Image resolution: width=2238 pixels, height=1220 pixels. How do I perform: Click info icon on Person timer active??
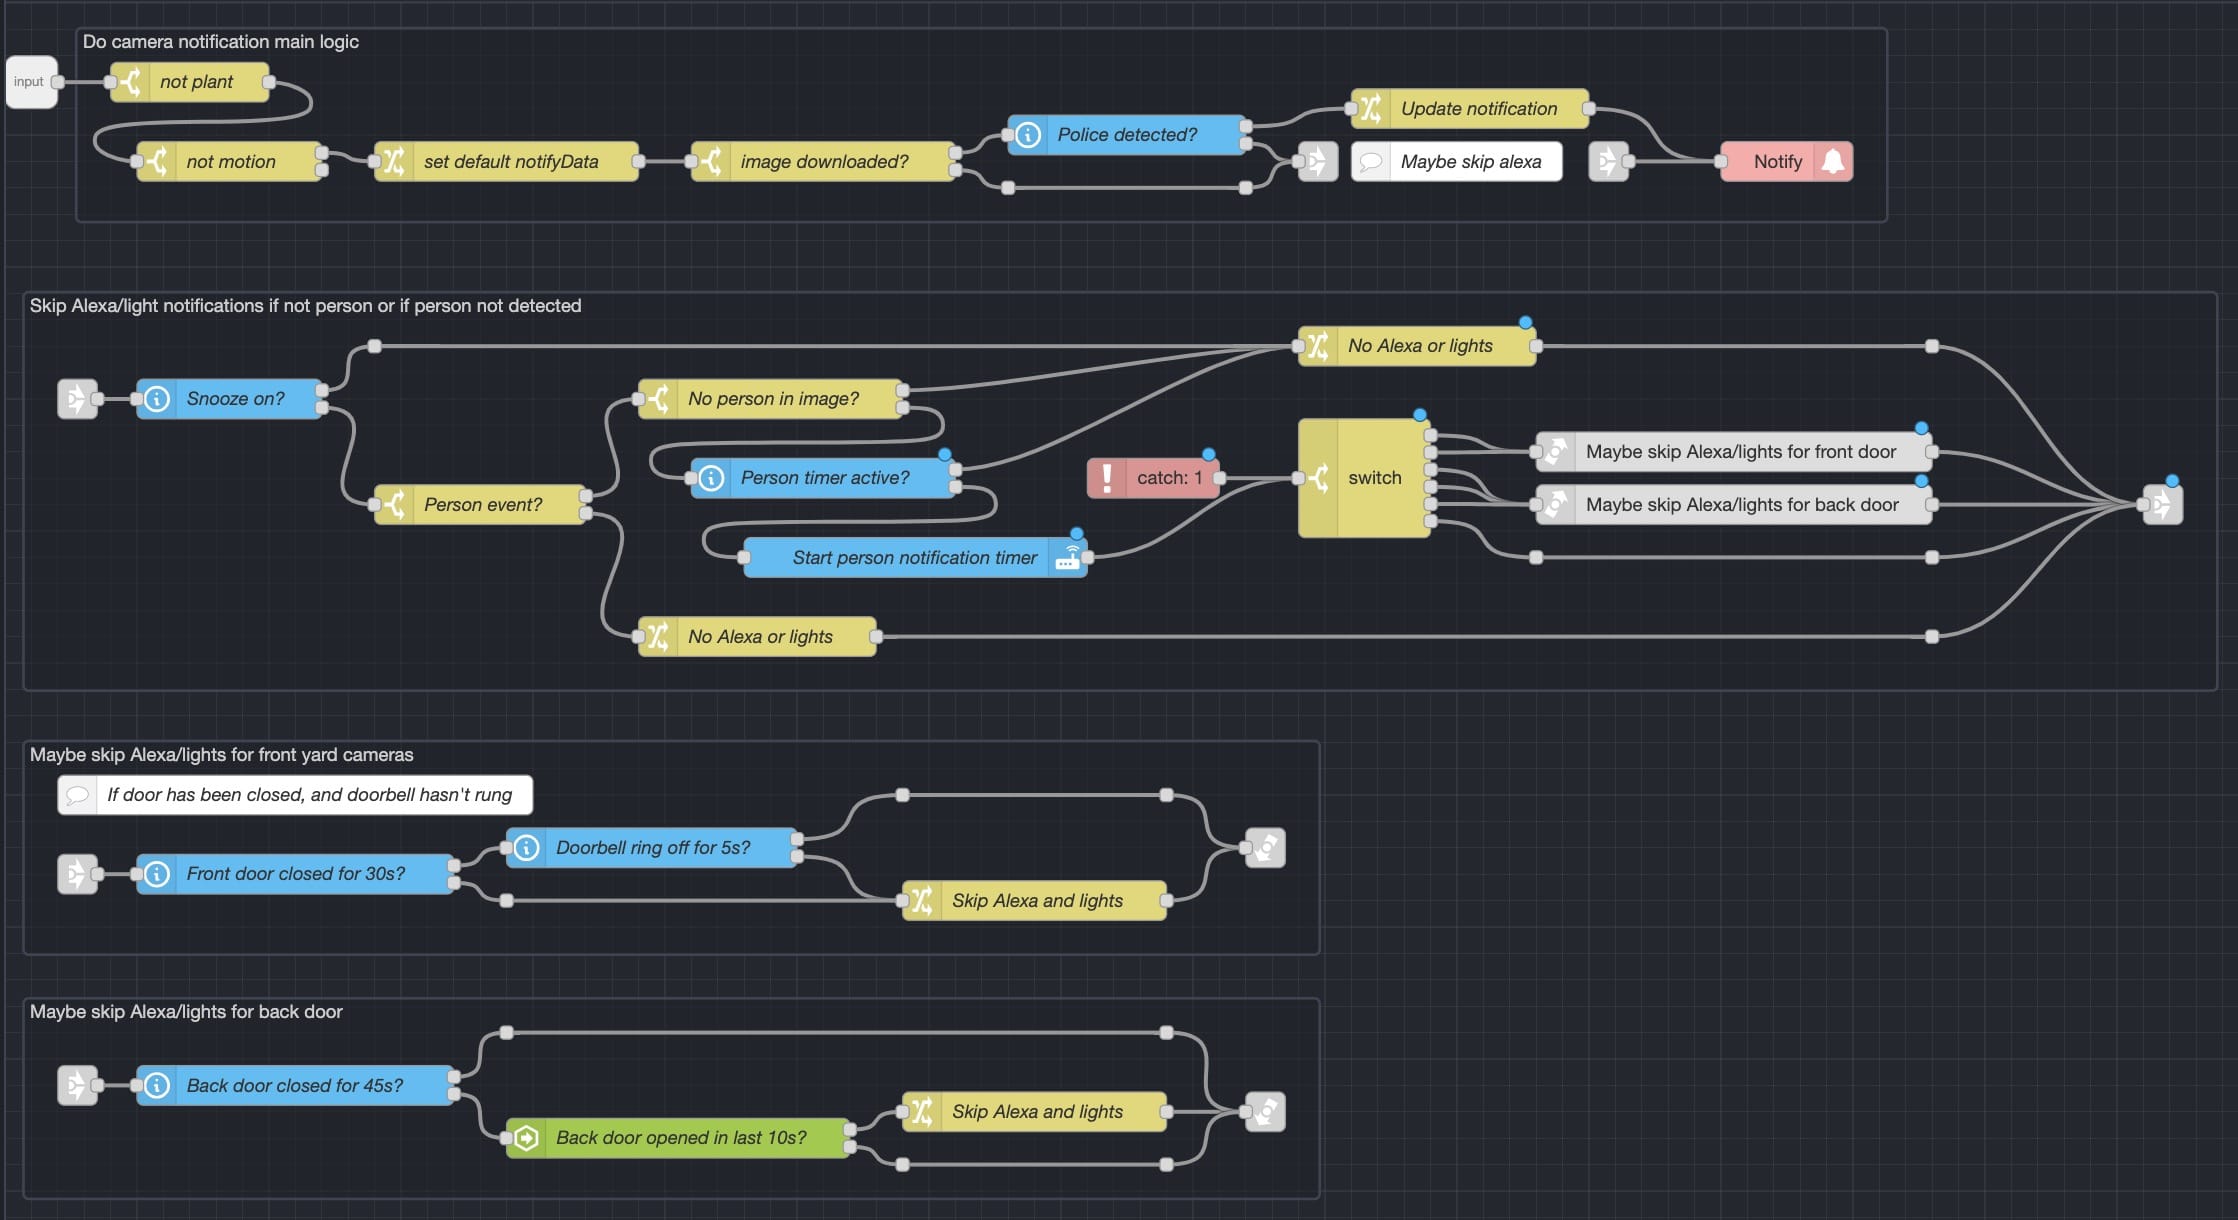click(711, 478)
